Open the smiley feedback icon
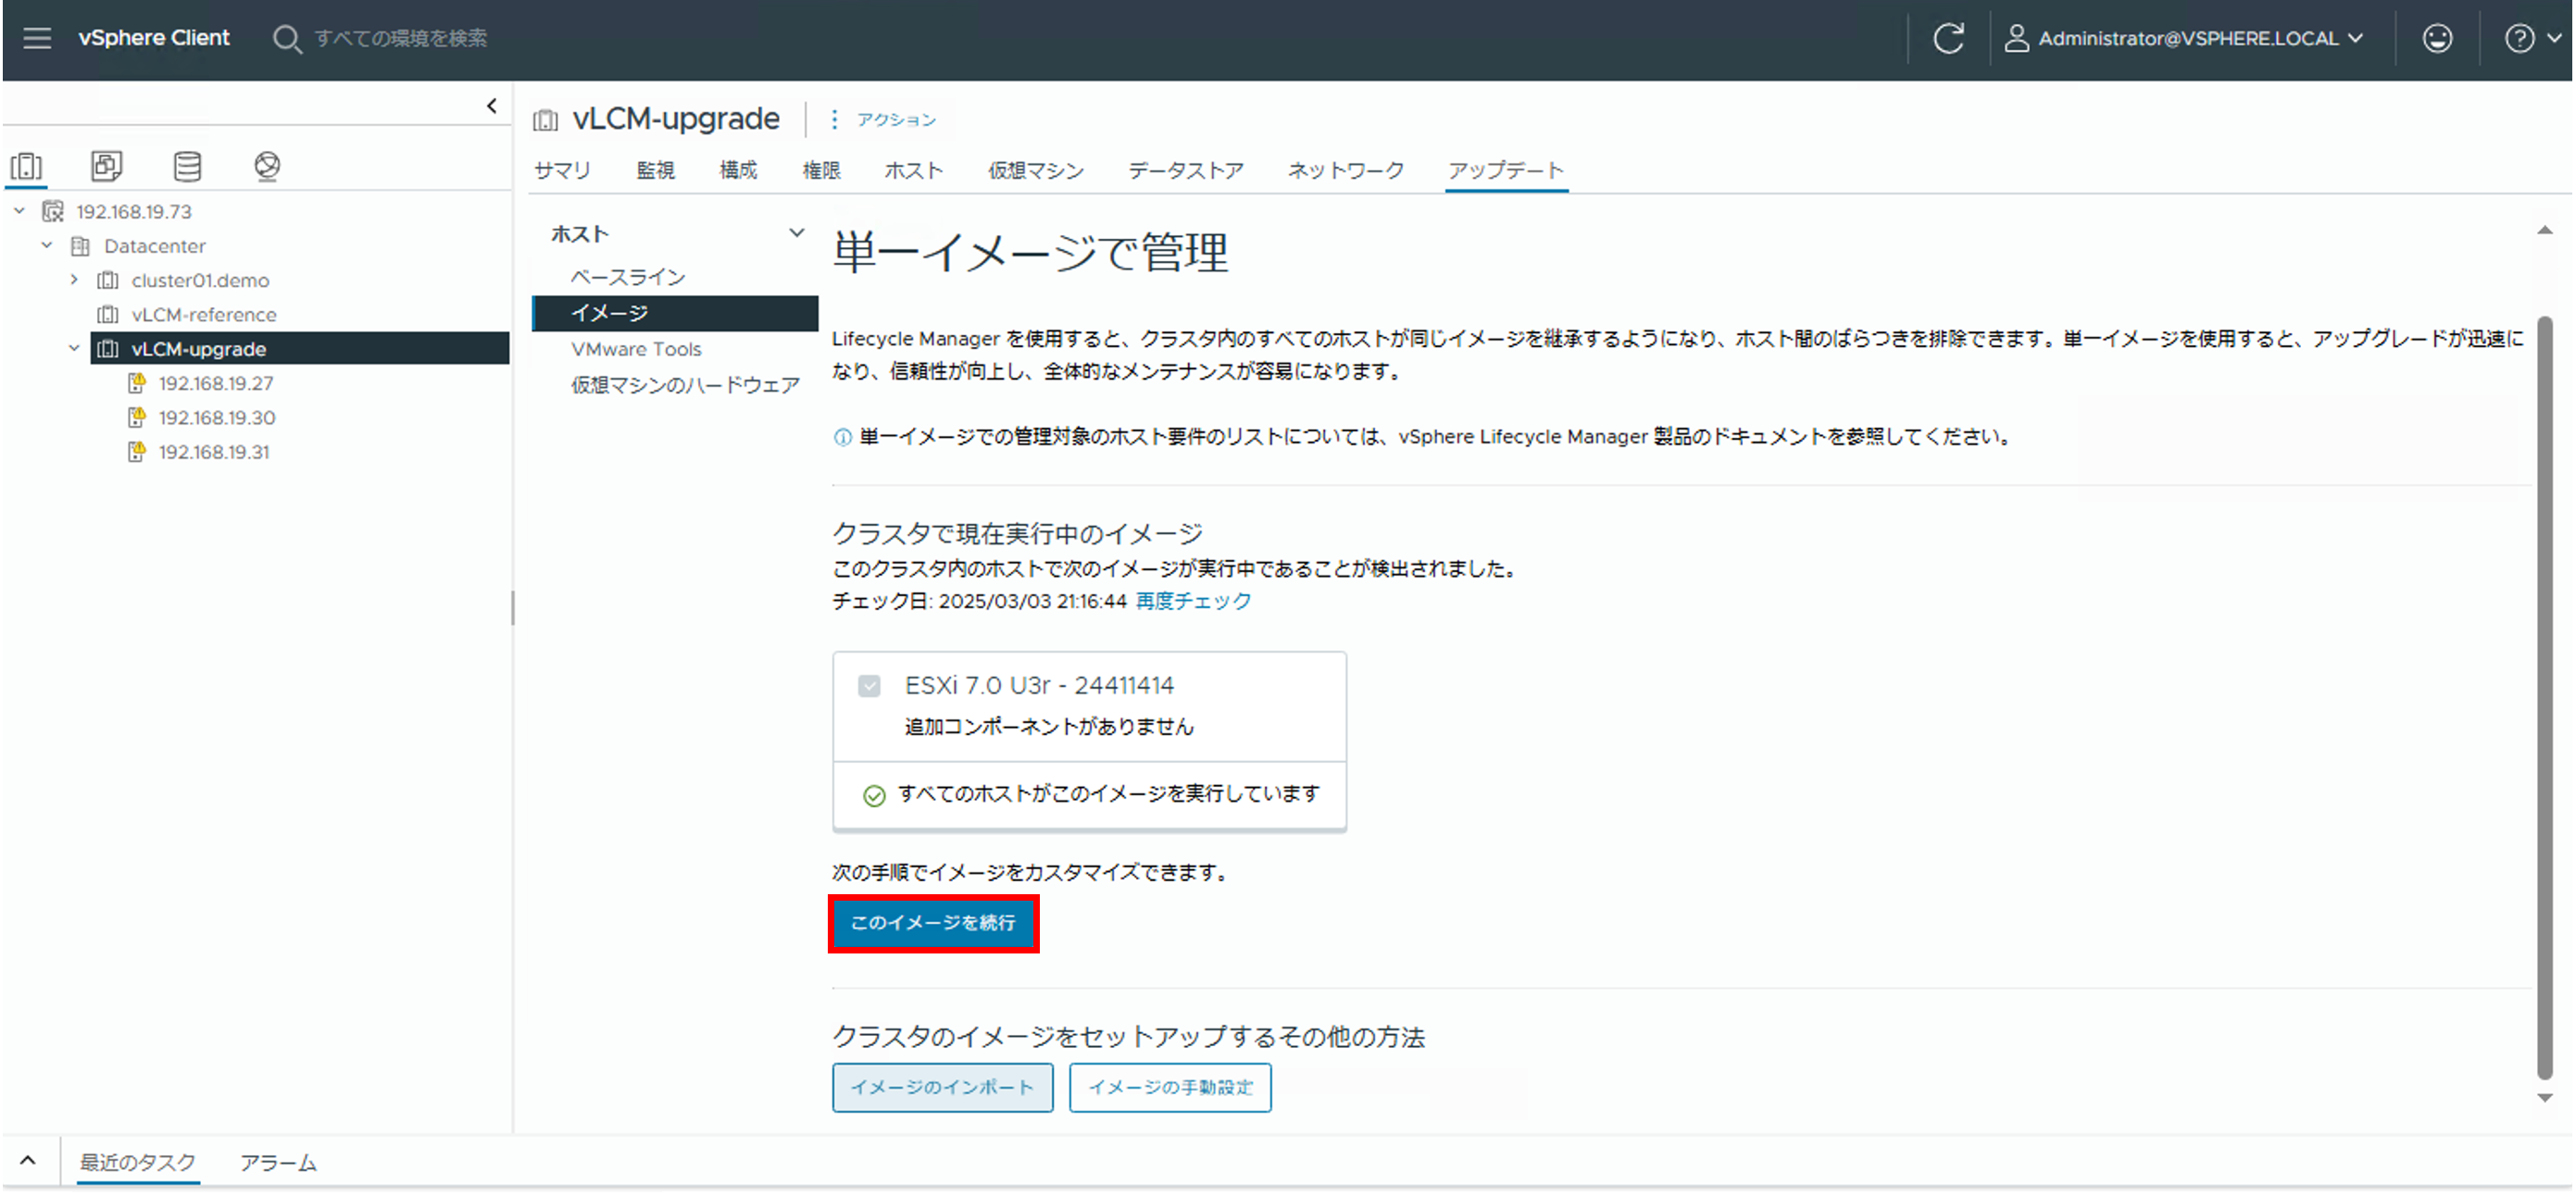 click(x=2436, y=38)
